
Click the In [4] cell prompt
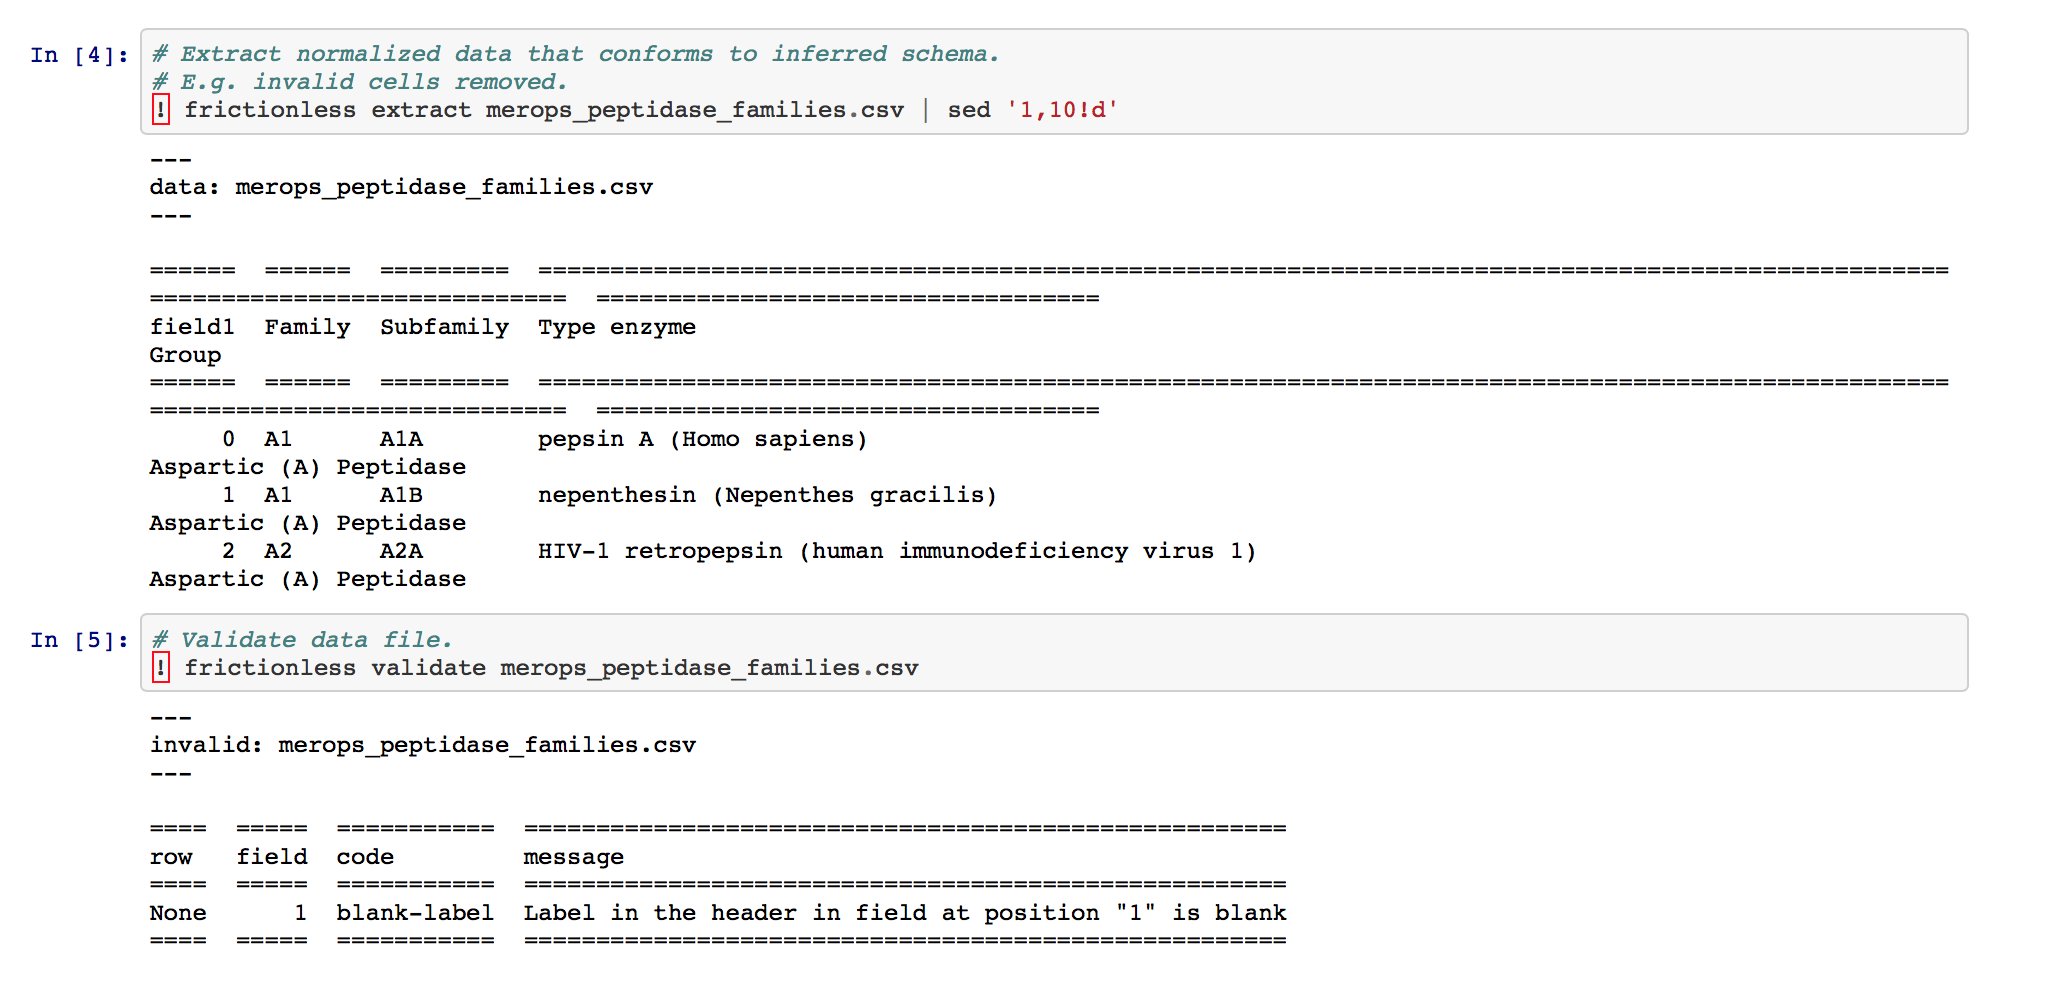[x=79, y=55]
